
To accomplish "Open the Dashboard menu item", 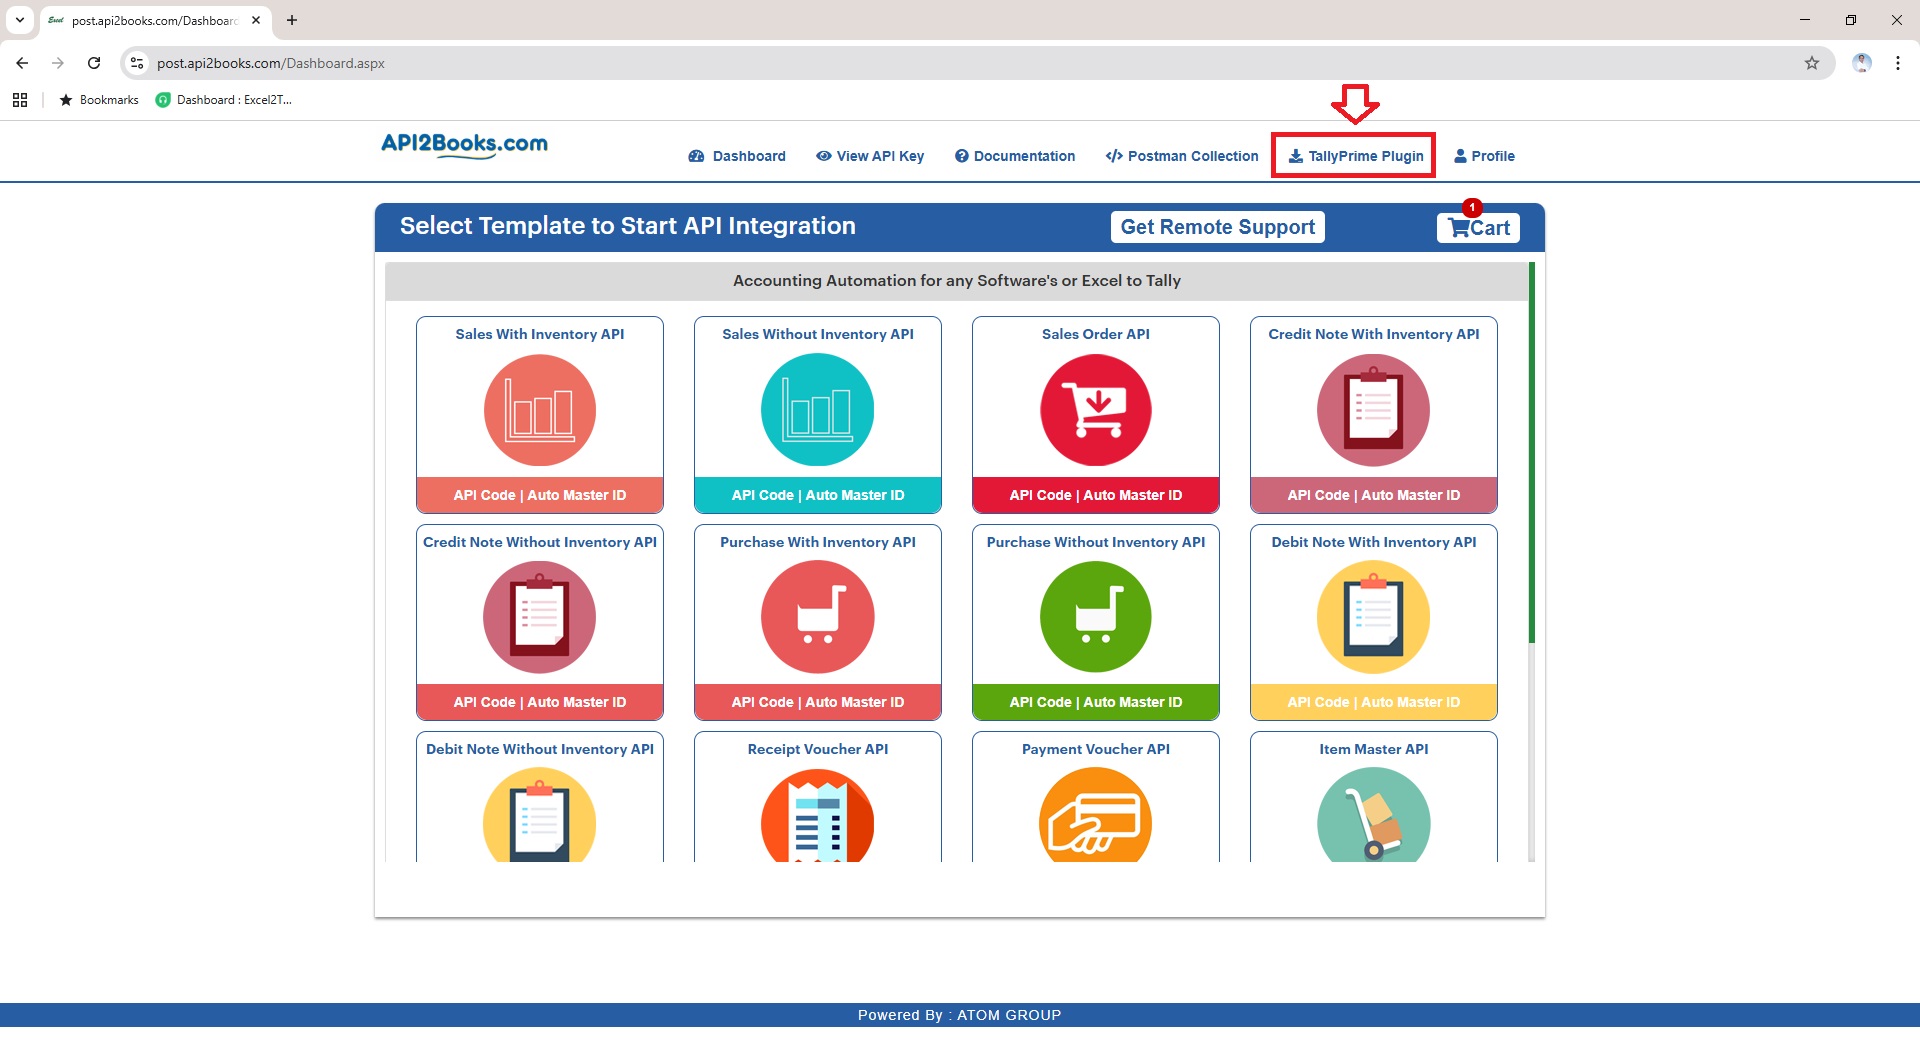I will point(737,156).
